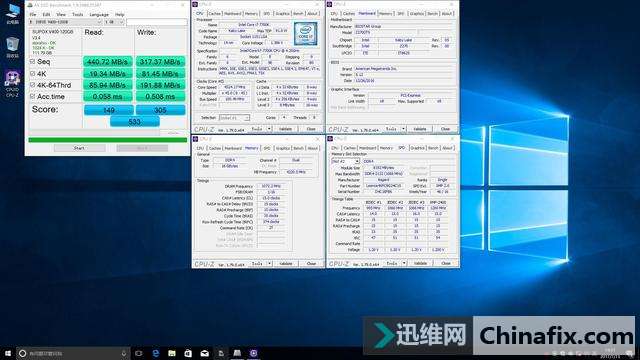The height and width of the screenshot is (360, 640).
Task: Open the Help menu in AS SSD Benchmark
Action: pos(119,14)
